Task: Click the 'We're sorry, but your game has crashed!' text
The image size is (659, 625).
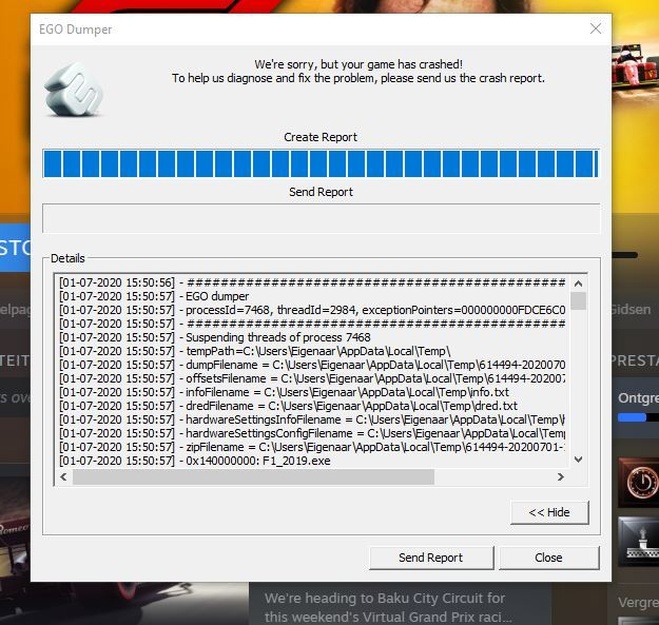Action: pos(358,64)
